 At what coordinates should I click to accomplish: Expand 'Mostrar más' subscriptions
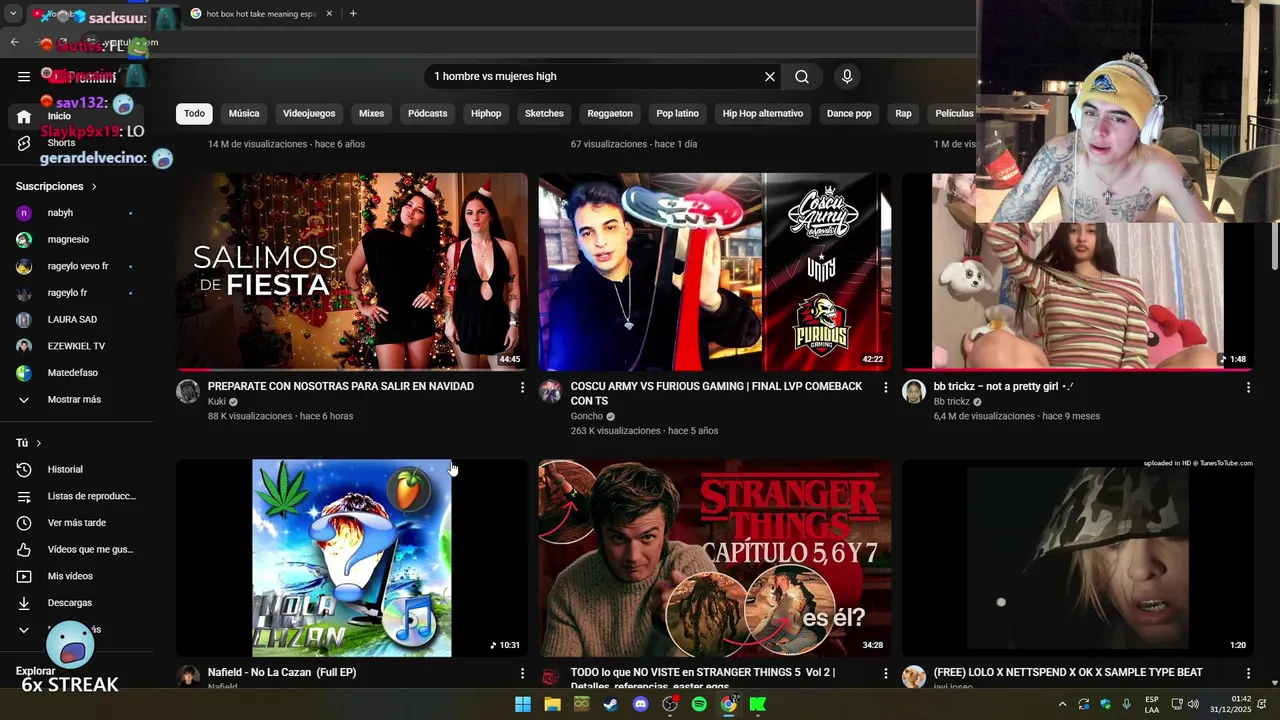click(x=76, y=399)
